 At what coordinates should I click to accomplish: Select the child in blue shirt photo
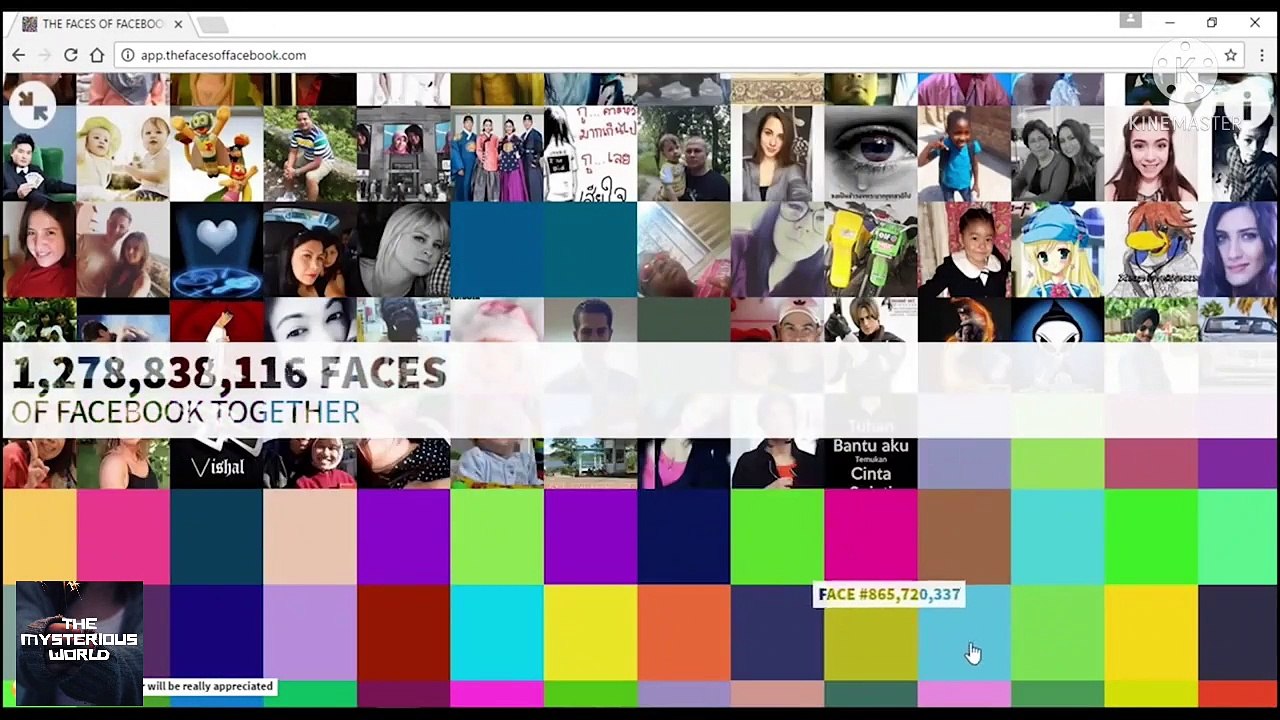tap(964, 154)
